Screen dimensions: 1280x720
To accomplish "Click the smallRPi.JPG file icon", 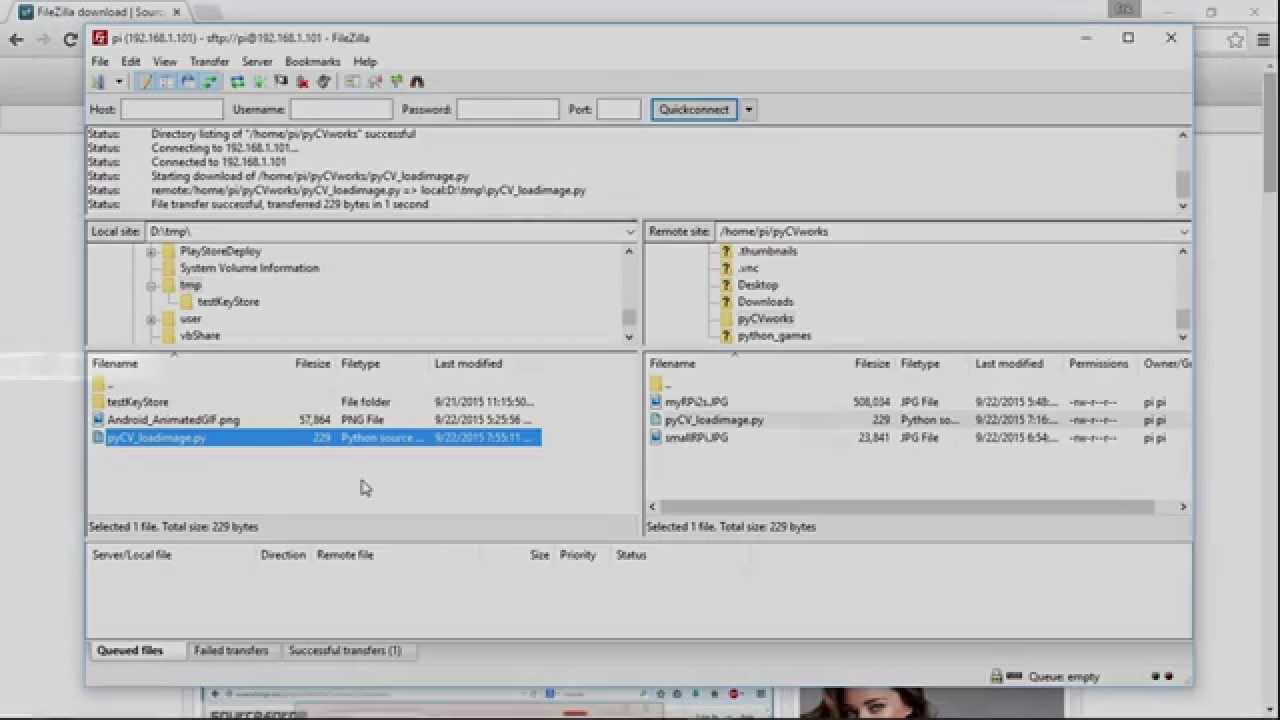I will 656,438.
